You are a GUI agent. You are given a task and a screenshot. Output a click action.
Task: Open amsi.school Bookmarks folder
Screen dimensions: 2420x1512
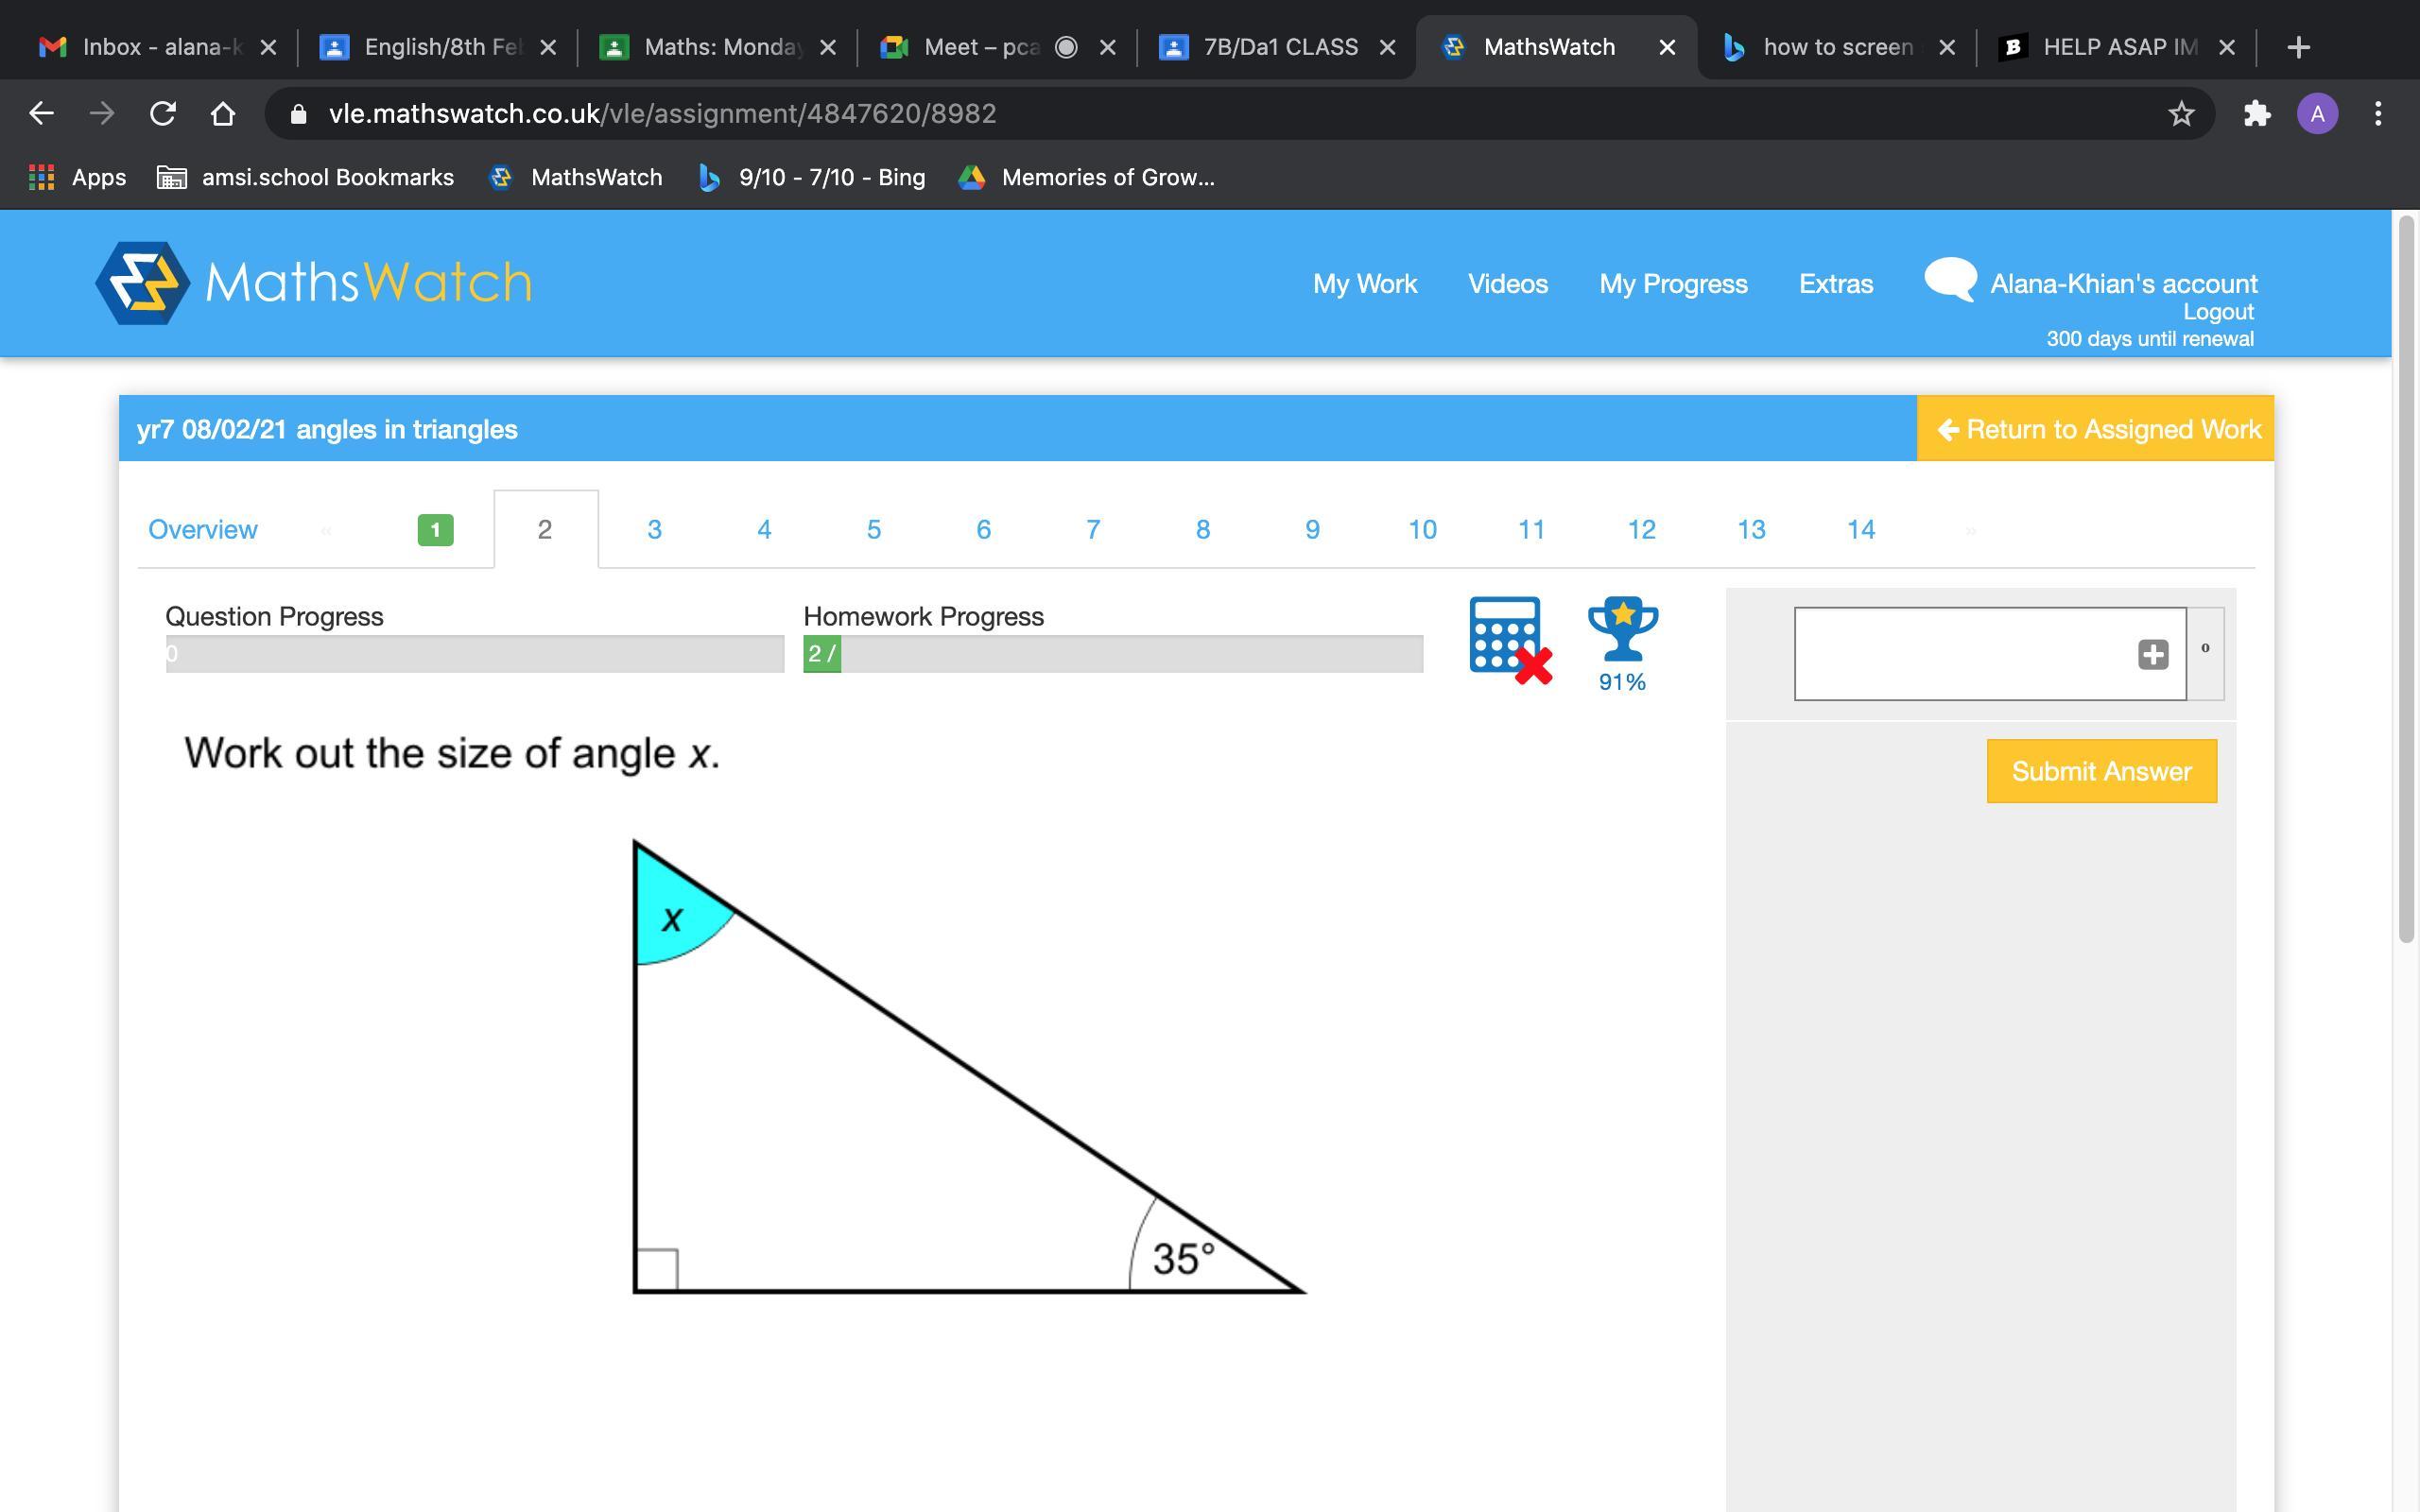[306, 178]
